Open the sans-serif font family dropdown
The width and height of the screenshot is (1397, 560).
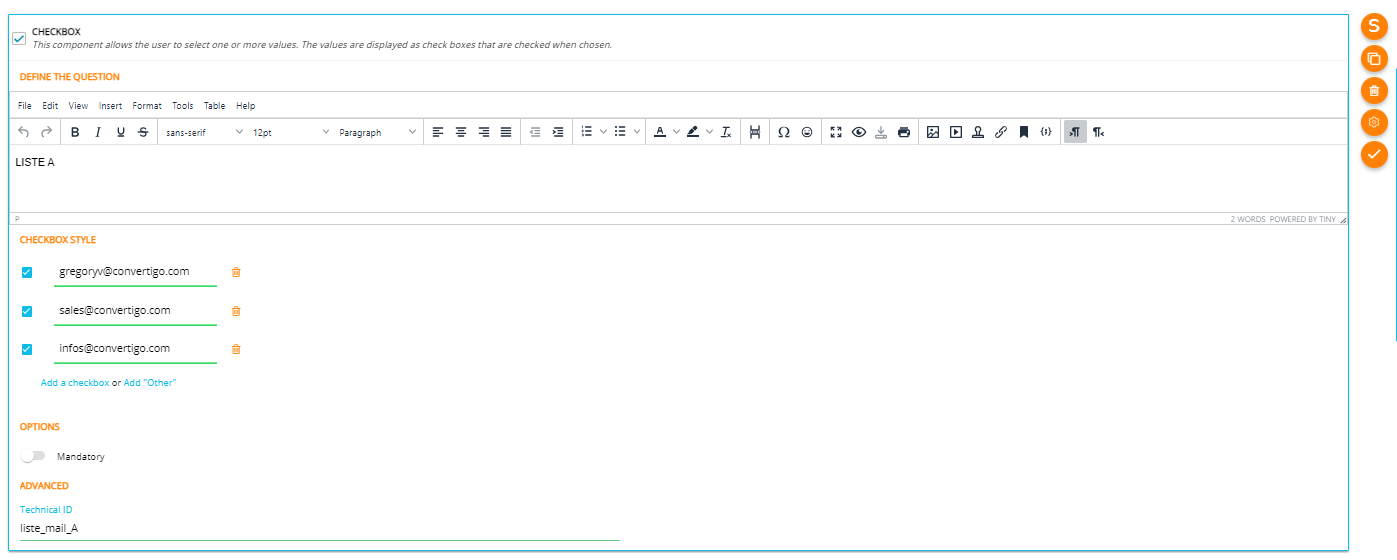[204, 132]
